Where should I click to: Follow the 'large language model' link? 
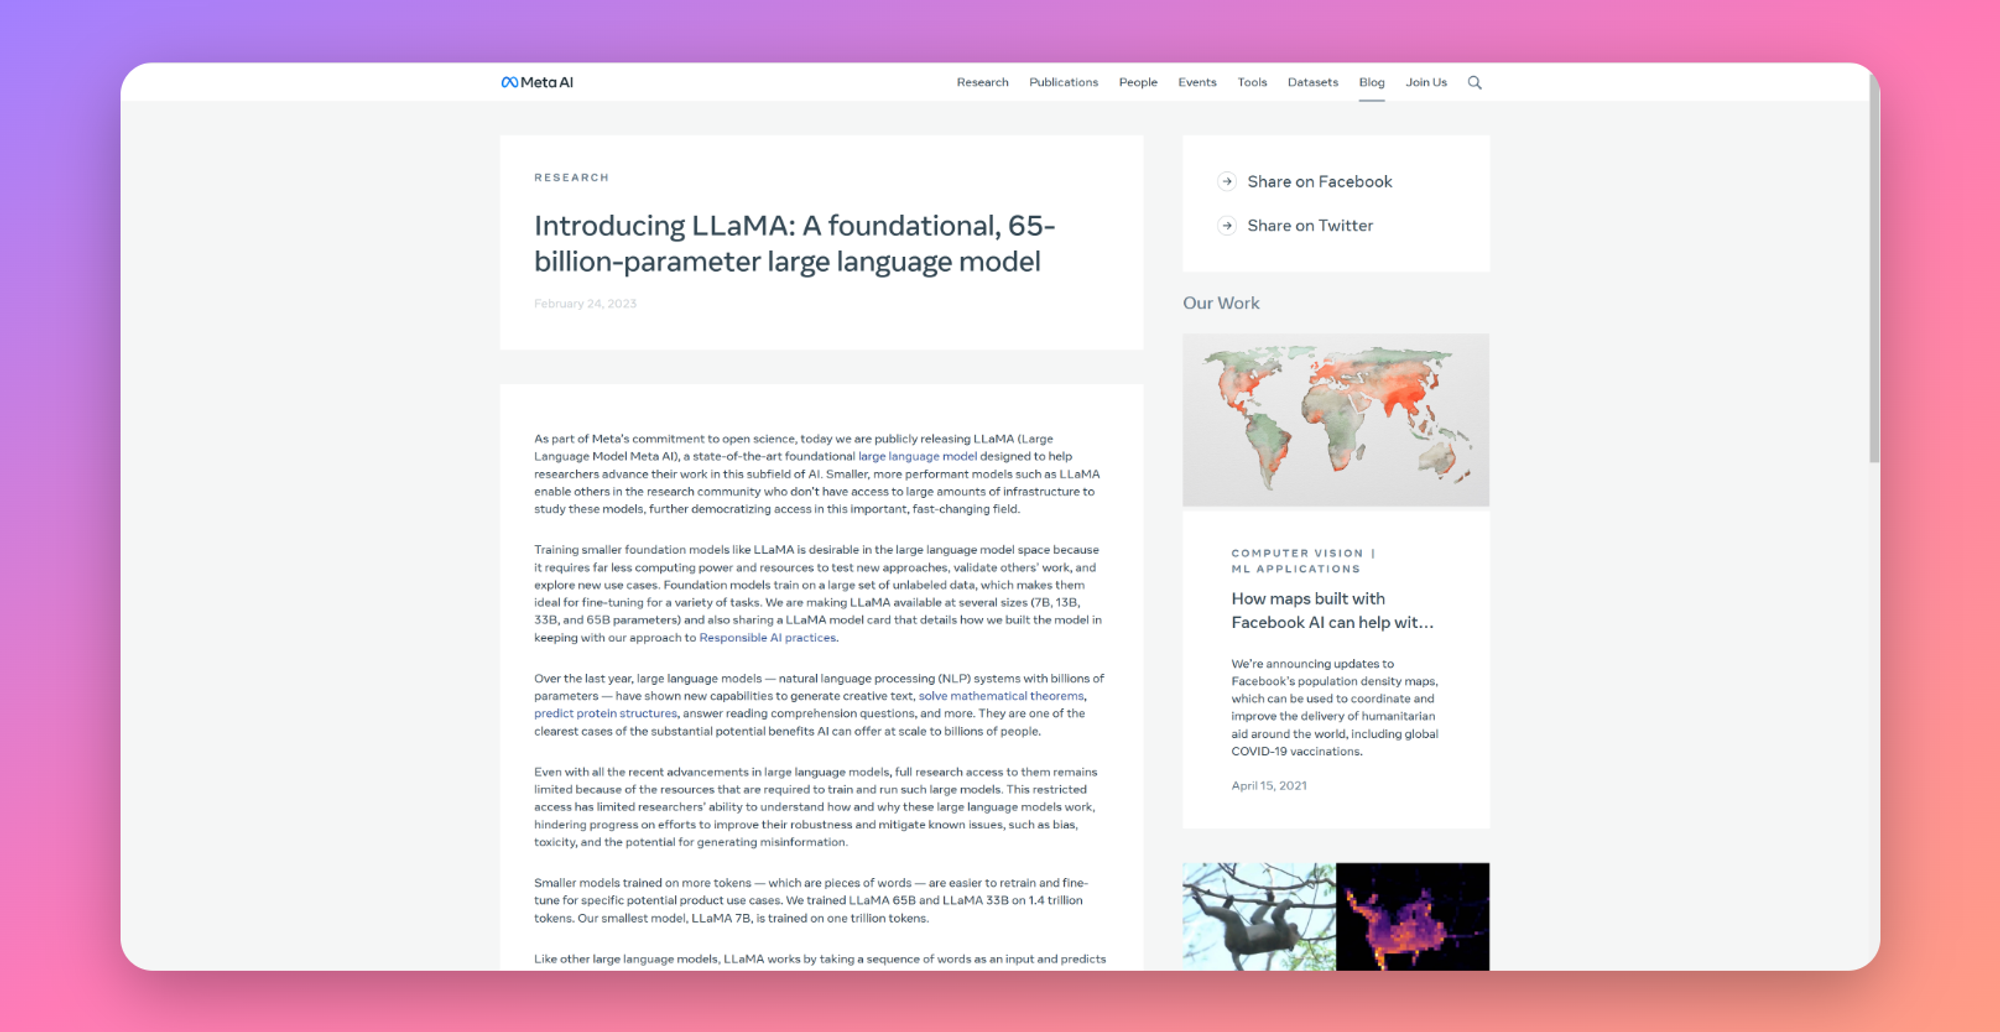[917, 456]
